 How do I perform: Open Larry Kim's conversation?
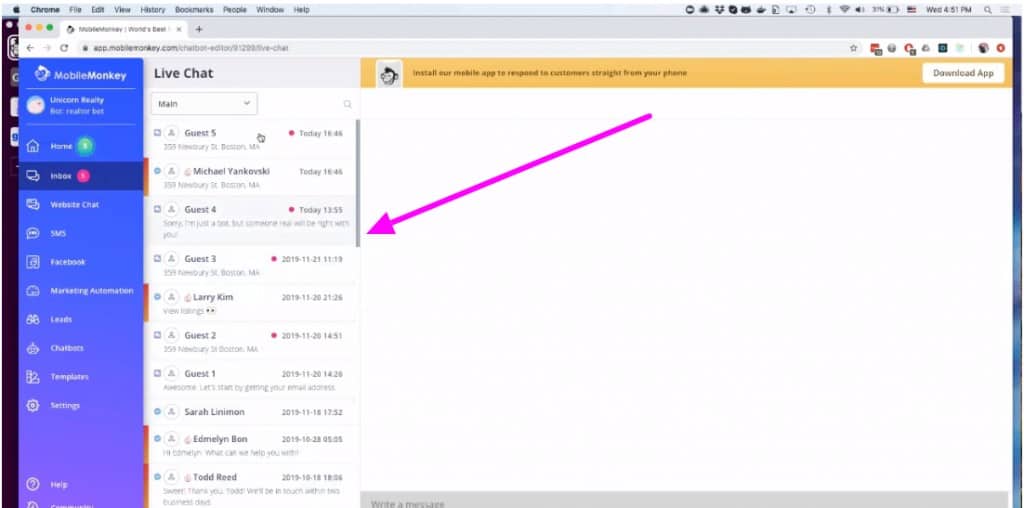pyautogui.click(x=251, y=303)
